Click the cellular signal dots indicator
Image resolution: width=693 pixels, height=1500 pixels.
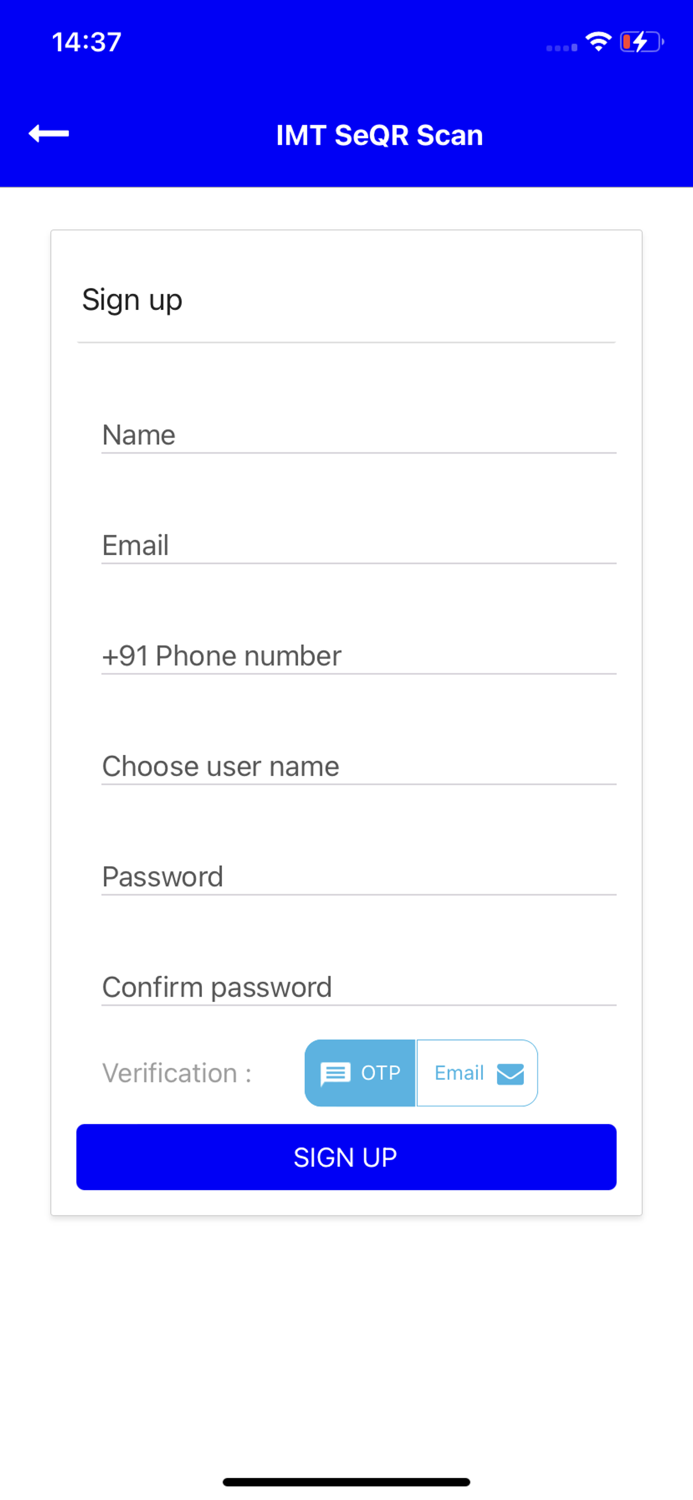[x=560, y=47]
